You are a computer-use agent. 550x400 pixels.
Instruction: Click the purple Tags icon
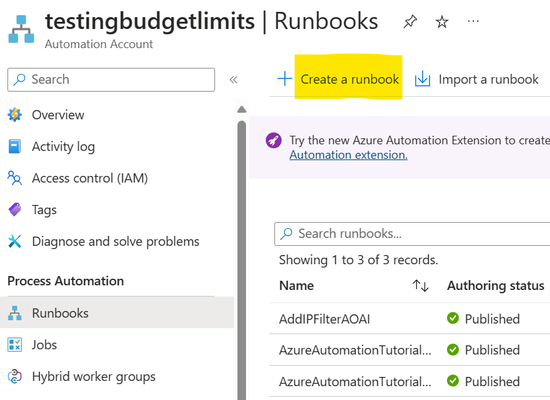click(x=15, y=209)
